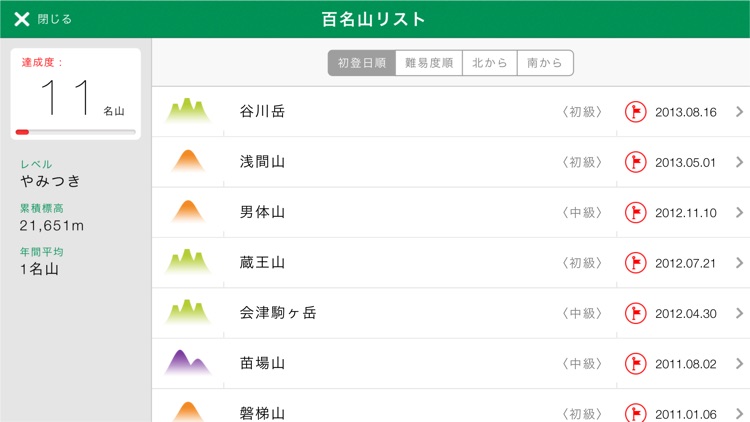
Task: Select the 難易度順 sort tab
Action: pos(429,63)
